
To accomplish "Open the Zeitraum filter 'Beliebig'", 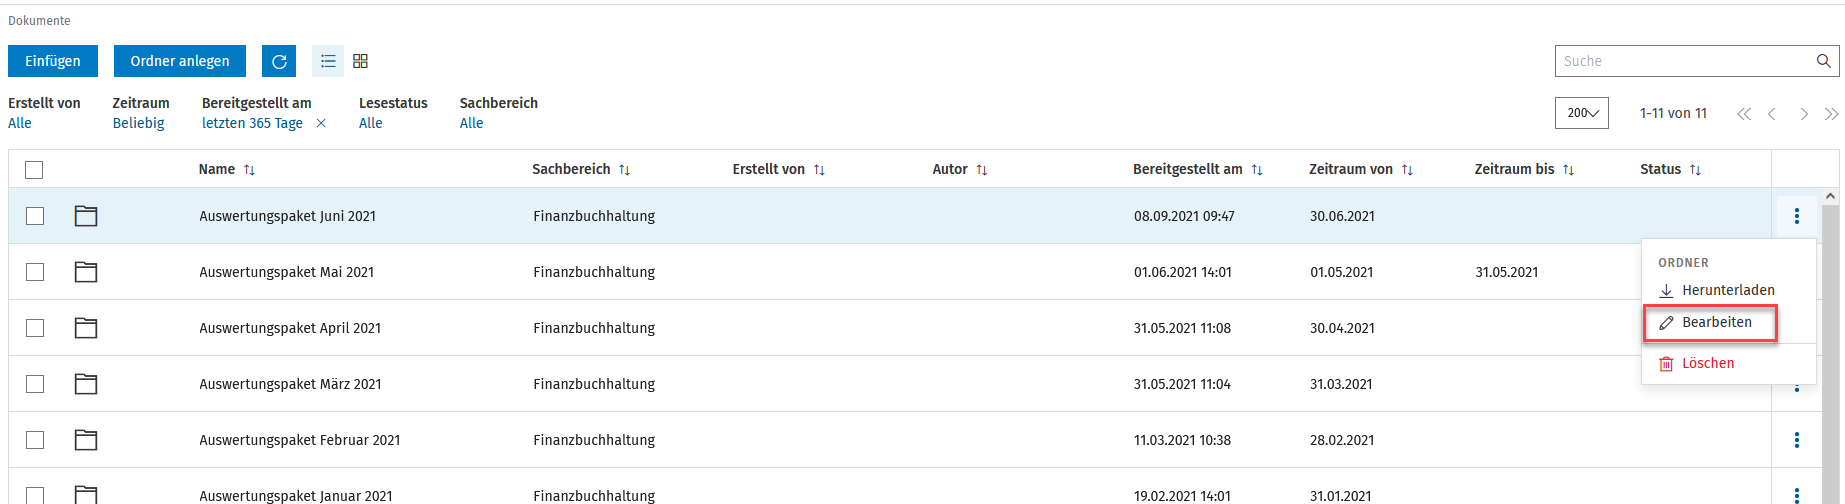I will pyautogui.click(x=138, y=123).
